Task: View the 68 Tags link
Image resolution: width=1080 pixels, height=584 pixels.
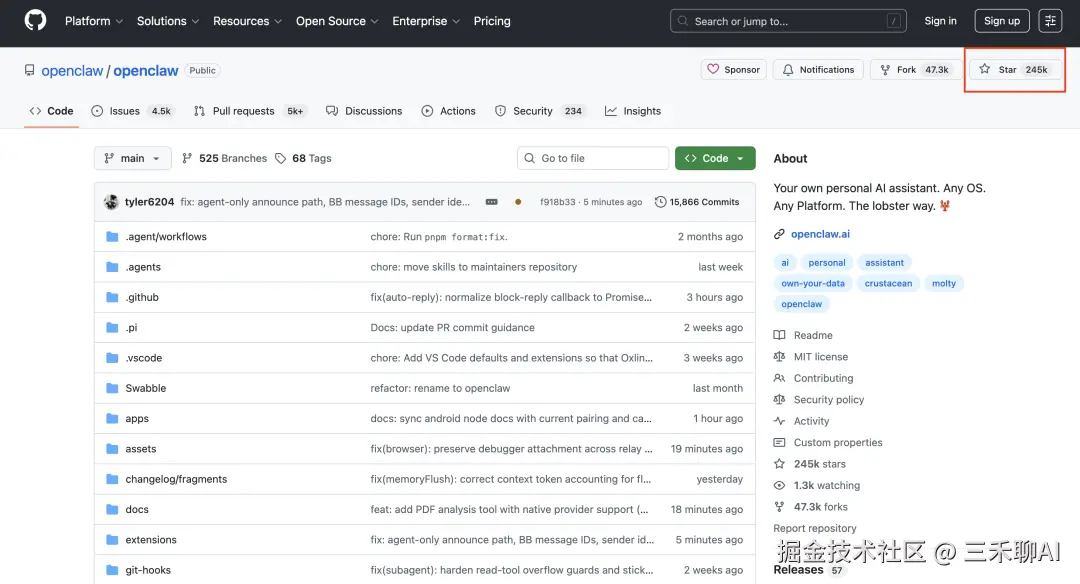Action: [303, 158]
